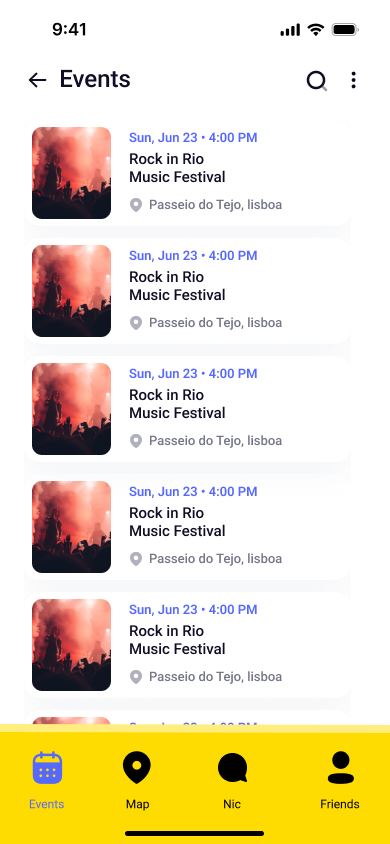
Task: Select fifth Rock in Rio Music Festival title
Action: coord(177,639)
